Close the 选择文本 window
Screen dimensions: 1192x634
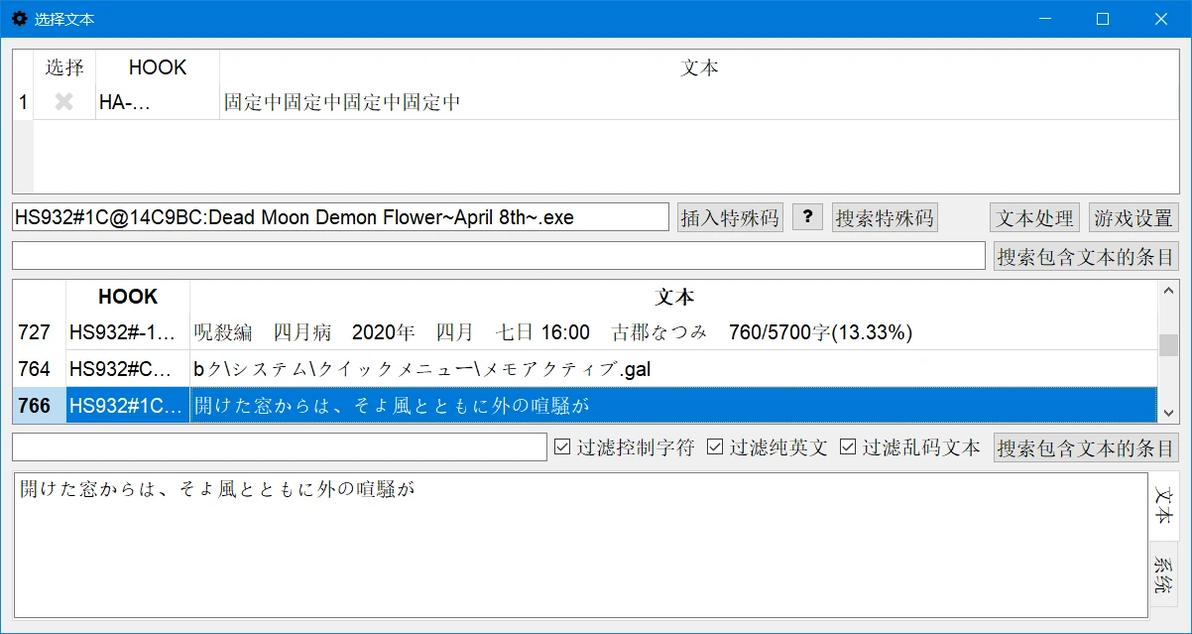(1161, 19)
